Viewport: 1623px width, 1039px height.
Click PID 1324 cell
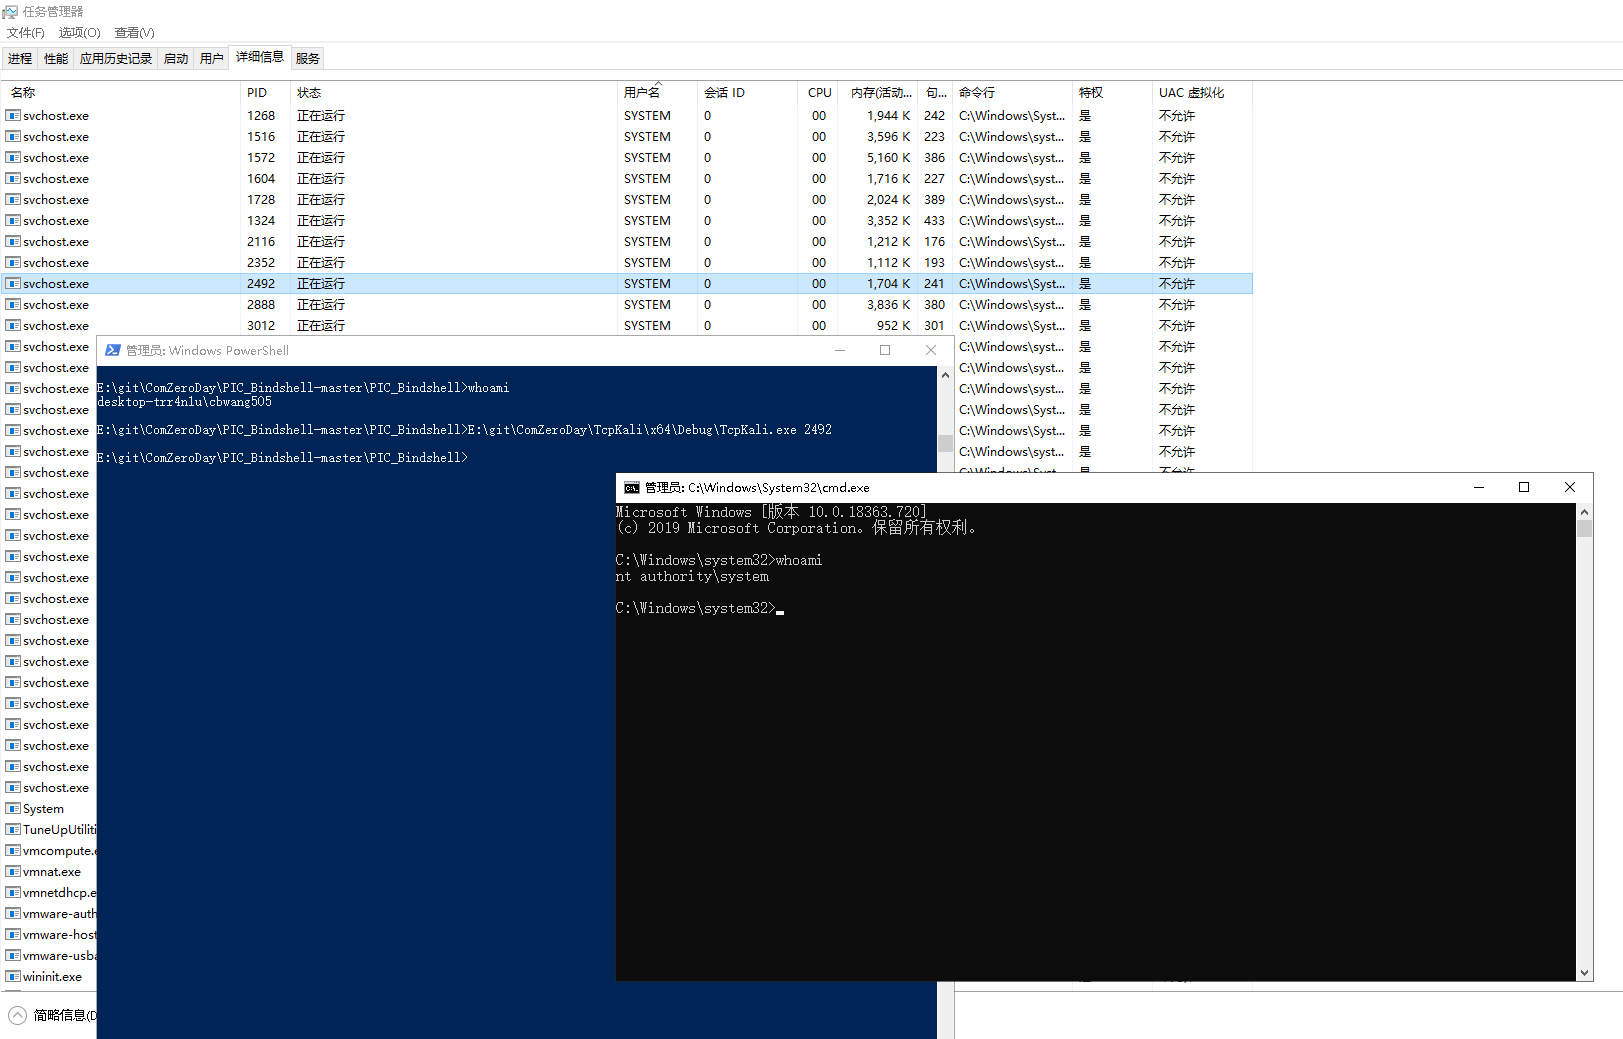pos(261,221)
